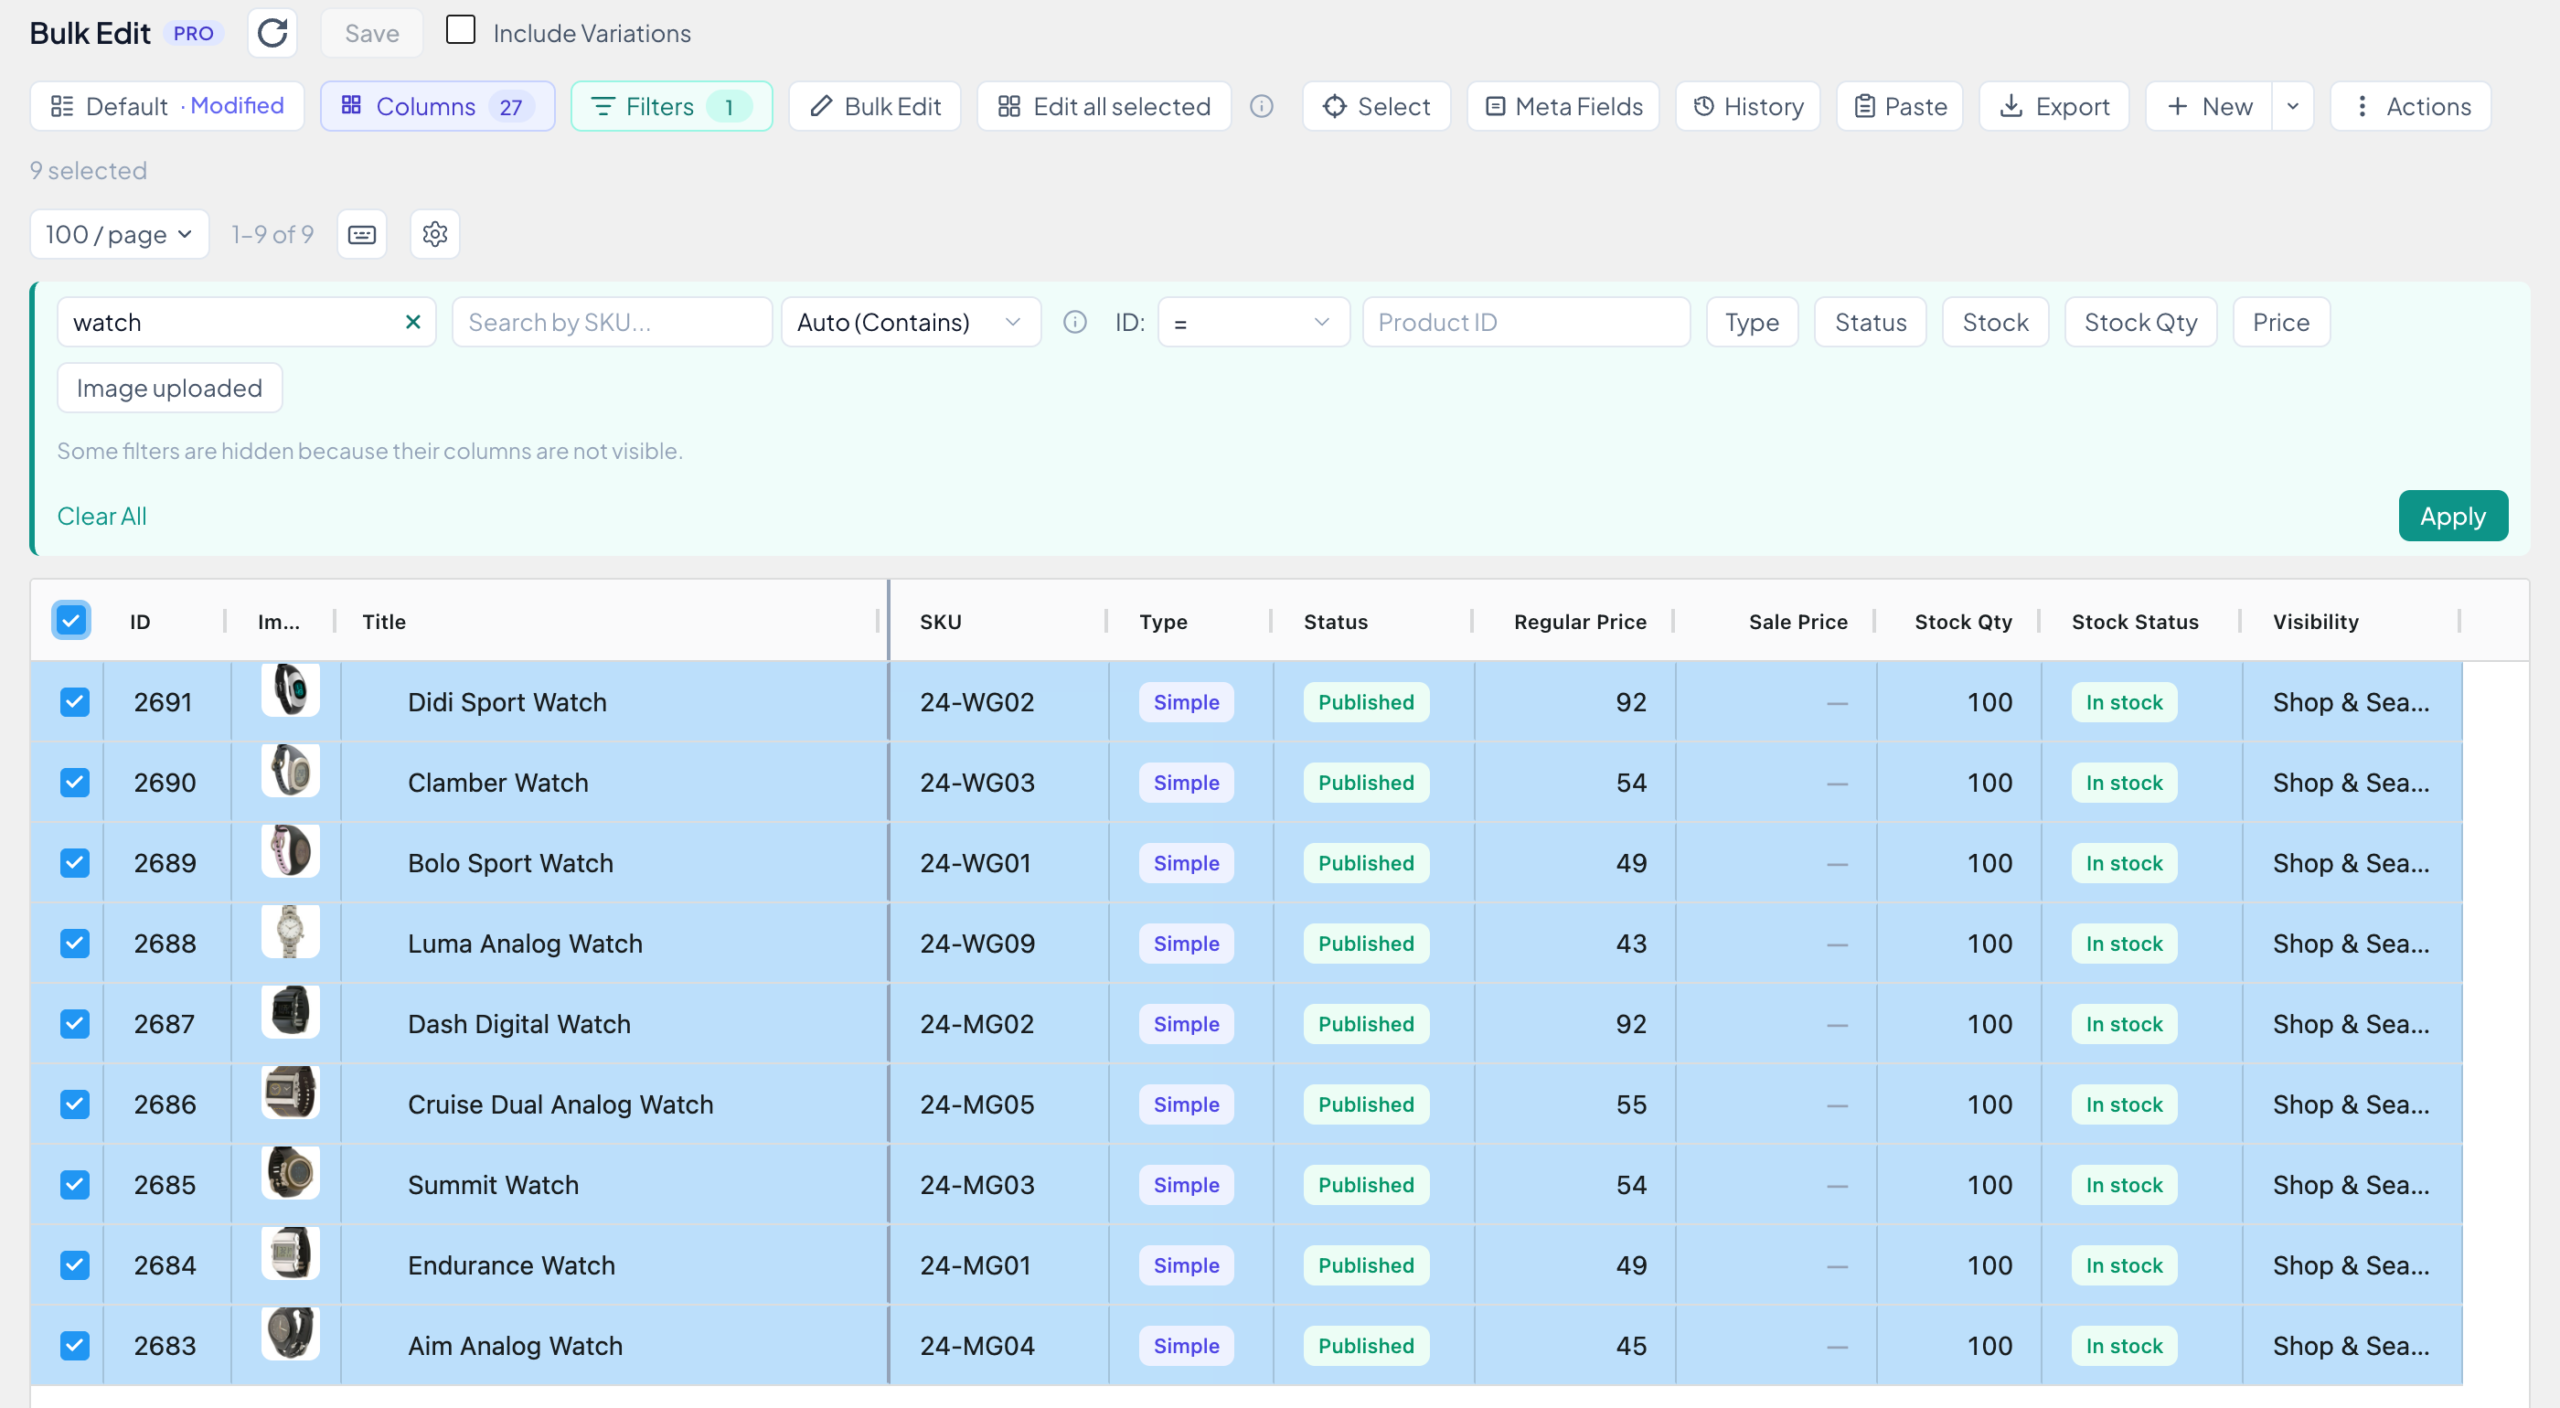Viewport: 2560px width, 1408px height.
Task: Open the Columns 27 selector
Action: [438, 106]
